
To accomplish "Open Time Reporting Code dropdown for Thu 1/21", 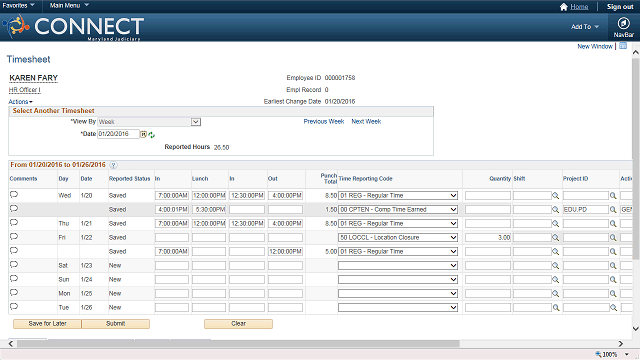I will pyautogui.click(x=398, y=223).
